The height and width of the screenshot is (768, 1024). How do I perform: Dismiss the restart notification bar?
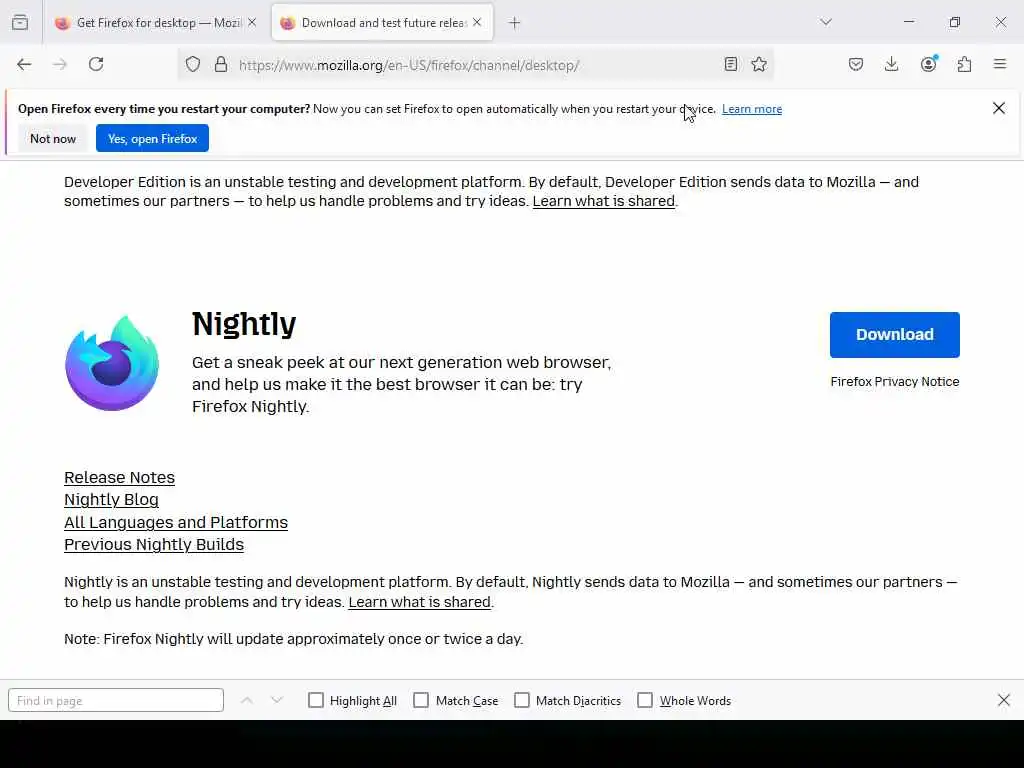(x=999, y=108)
